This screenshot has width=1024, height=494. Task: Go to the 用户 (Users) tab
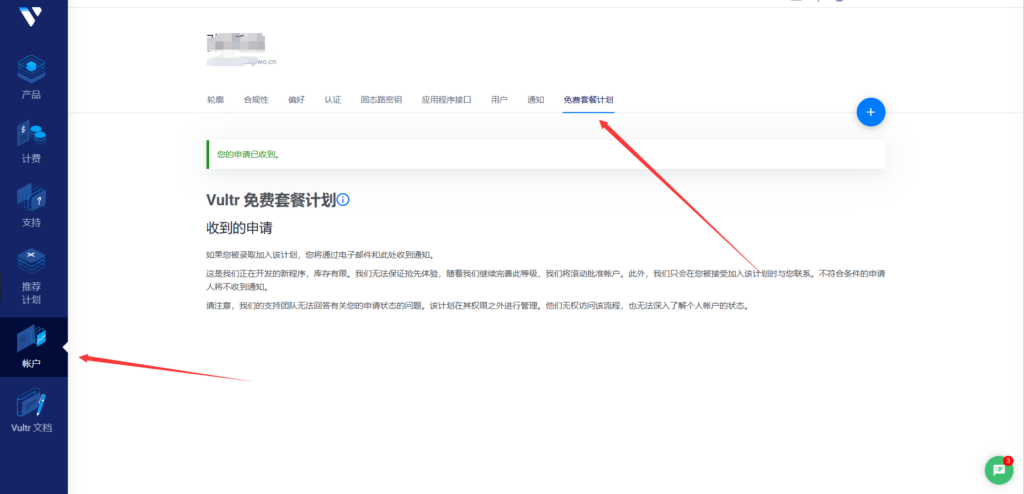(499, 100)
